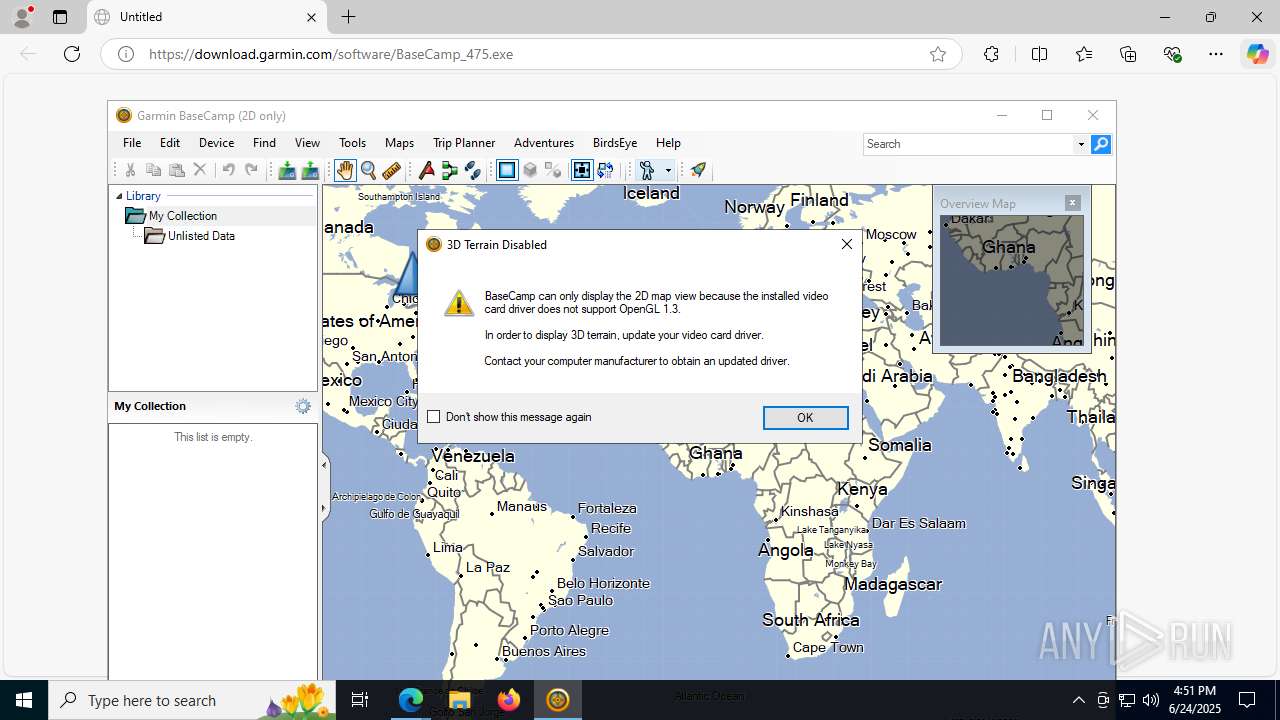Image resolution: width=1280 pixels, height=720 pixels.
Task: Click the Copy icon in BaseCamp toolbar
Action: [153, 170]
